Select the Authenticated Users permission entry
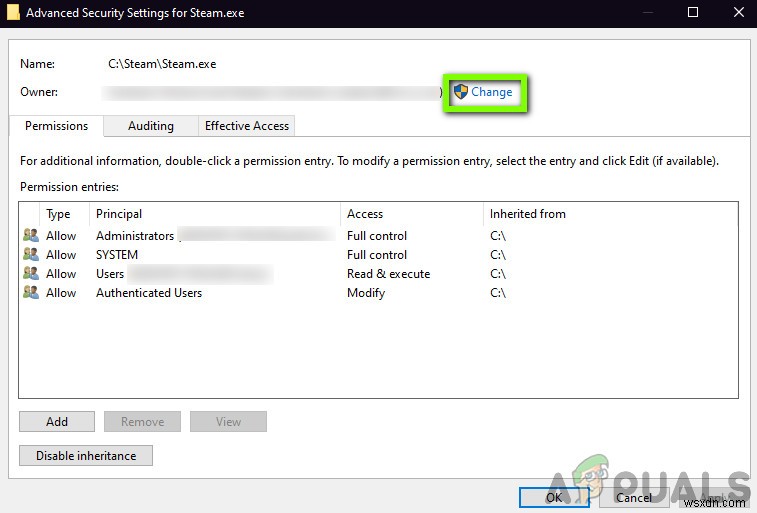Screen dimensions: 757x513 378,293
